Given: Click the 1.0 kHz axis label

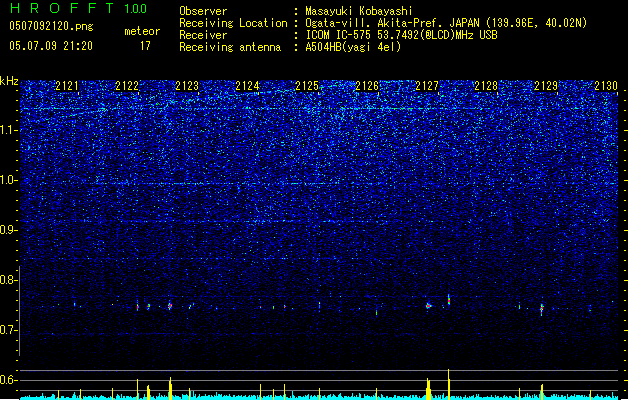Looking at the screenshot, I should [x=9, y=180].
